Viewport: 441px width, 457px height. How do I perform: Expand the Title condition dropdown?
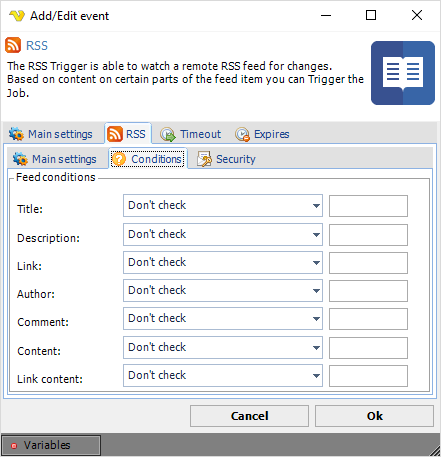tap(223, 206)
